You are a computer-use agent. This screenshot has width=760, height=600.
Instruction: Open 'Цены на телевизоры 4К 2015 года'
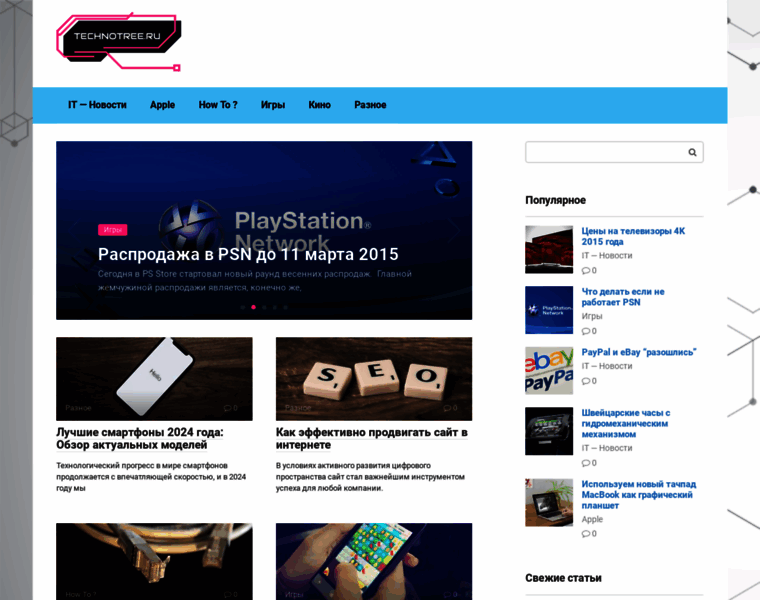(633, 237)
